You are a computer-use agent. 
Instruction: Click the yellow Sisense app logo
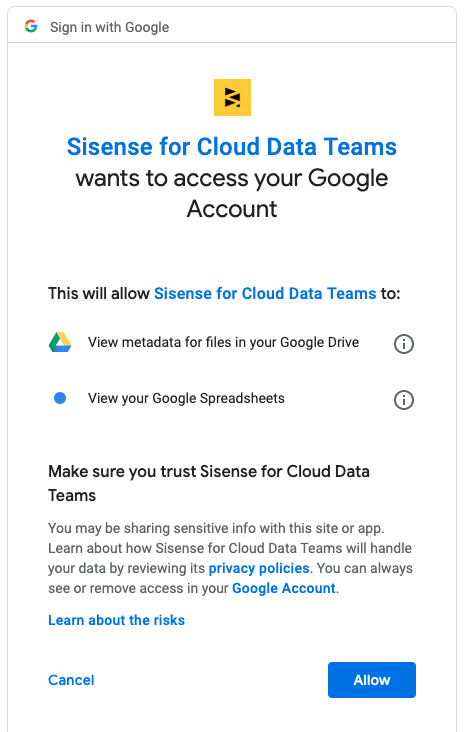pyautogui.click(x=232, y=97)
